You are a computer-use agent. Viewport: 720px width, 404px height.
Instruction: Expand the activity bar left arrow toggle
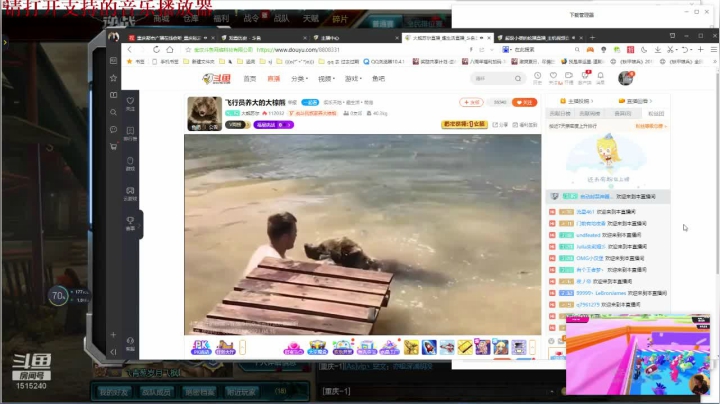coord(242,347)
